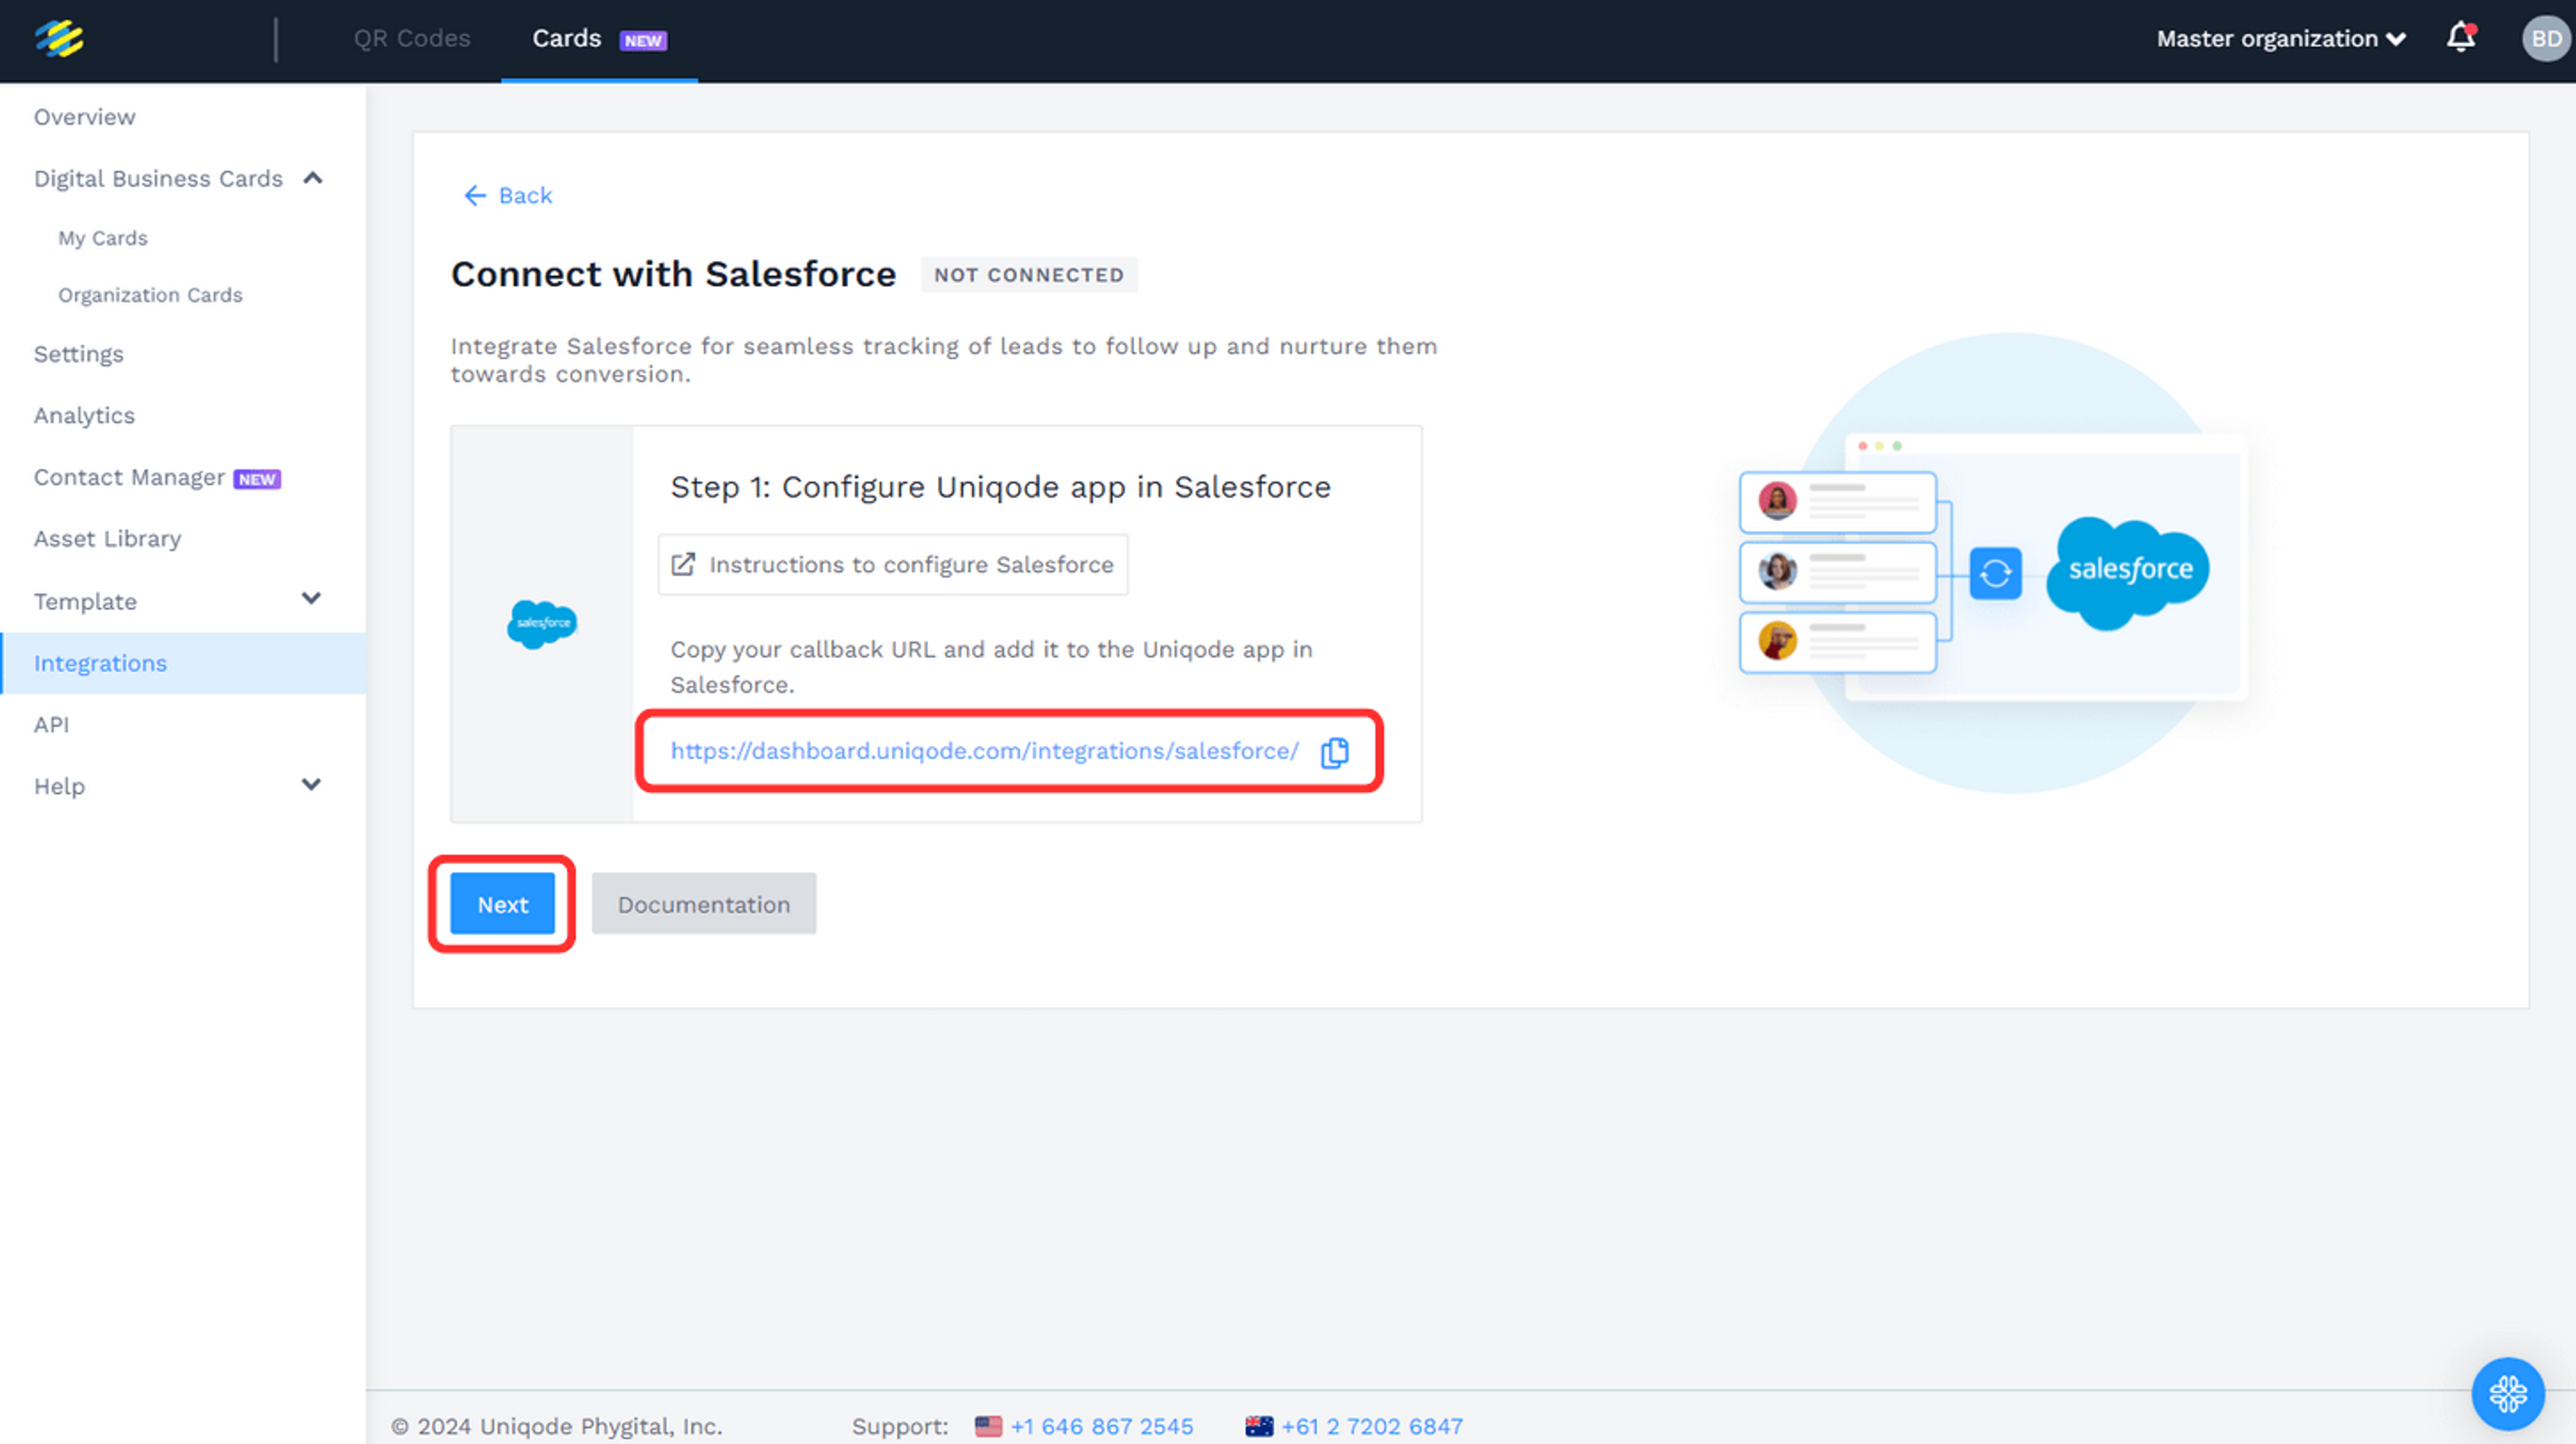
Task: Click the back arrow icon
Action: tap(475, 195)
